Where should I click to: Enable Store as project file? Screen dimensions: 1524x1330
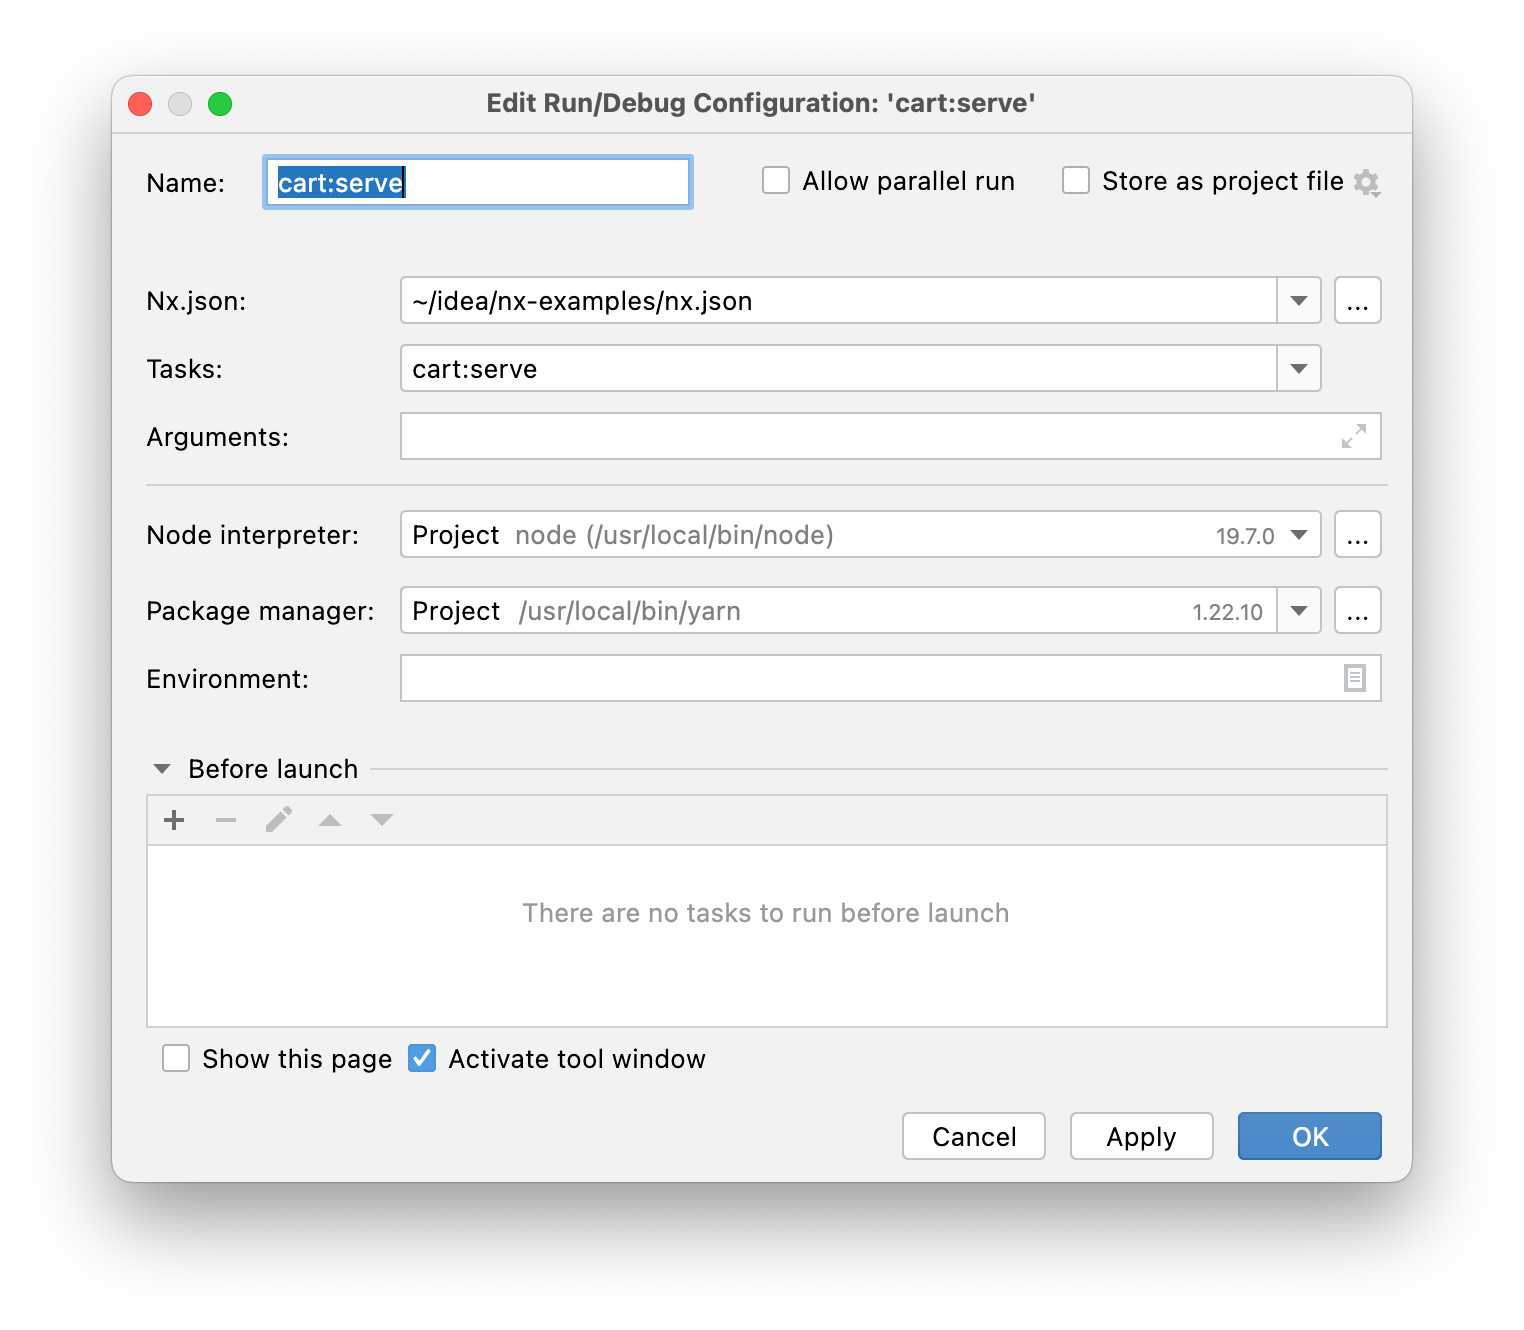pos(1075,180)
